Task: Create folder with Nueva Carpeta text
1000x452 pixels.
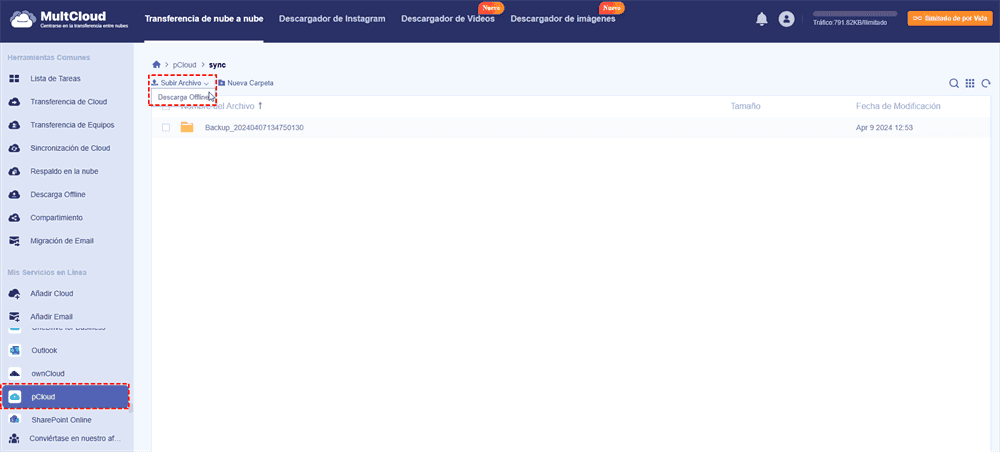Action: pyautogui.click(x=250, y=83)
